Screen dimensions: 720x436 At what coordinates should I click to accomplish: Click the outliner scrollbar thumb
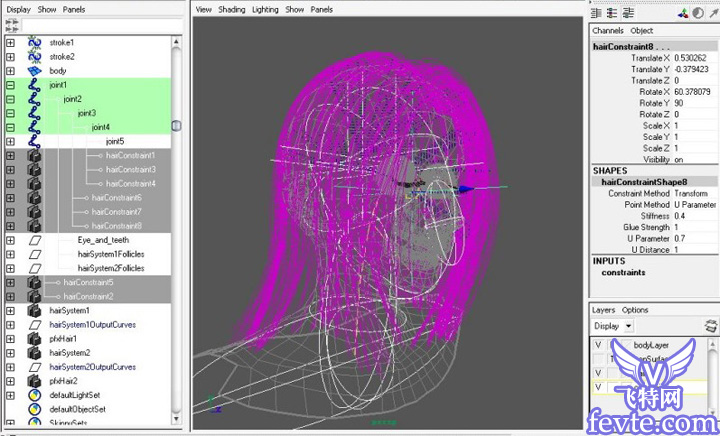coord(176,126)
